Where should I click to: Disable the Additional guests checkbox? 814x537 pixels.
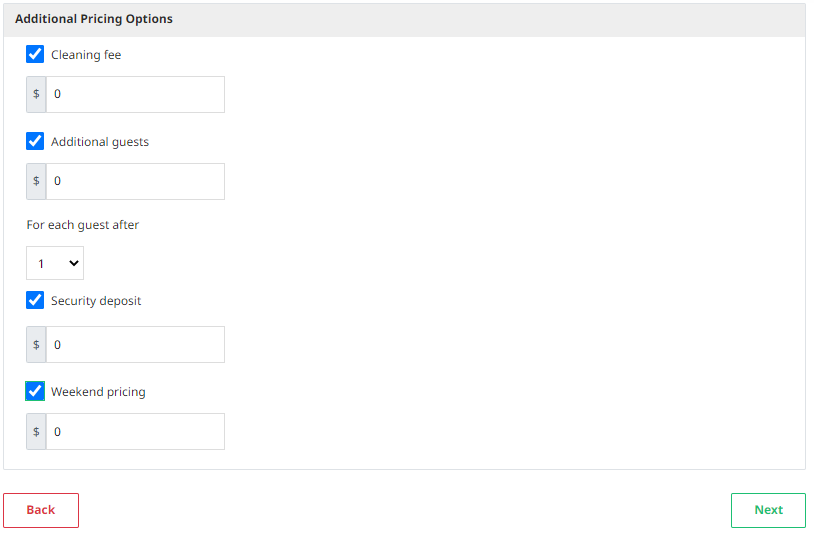coord(35,142)
